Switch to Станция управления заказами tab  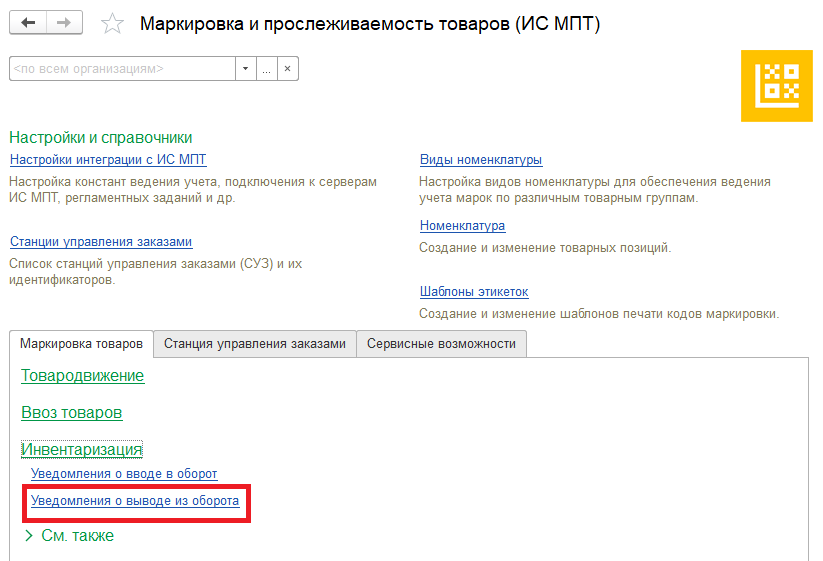tap(255, 344)
